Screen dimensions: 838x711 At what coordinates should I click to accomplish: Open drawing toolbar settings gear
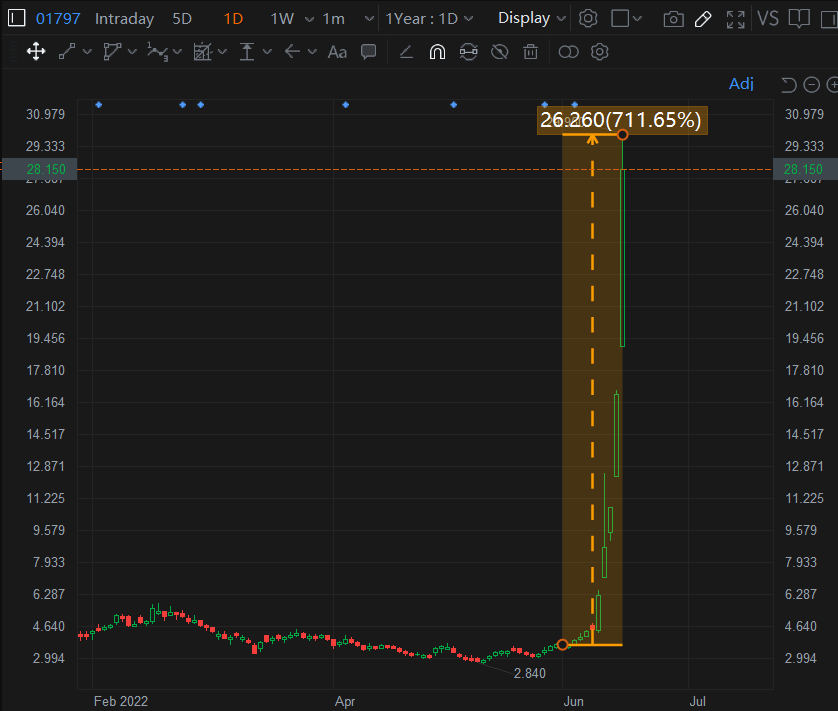pyautogui.click(x=599, y=52)
